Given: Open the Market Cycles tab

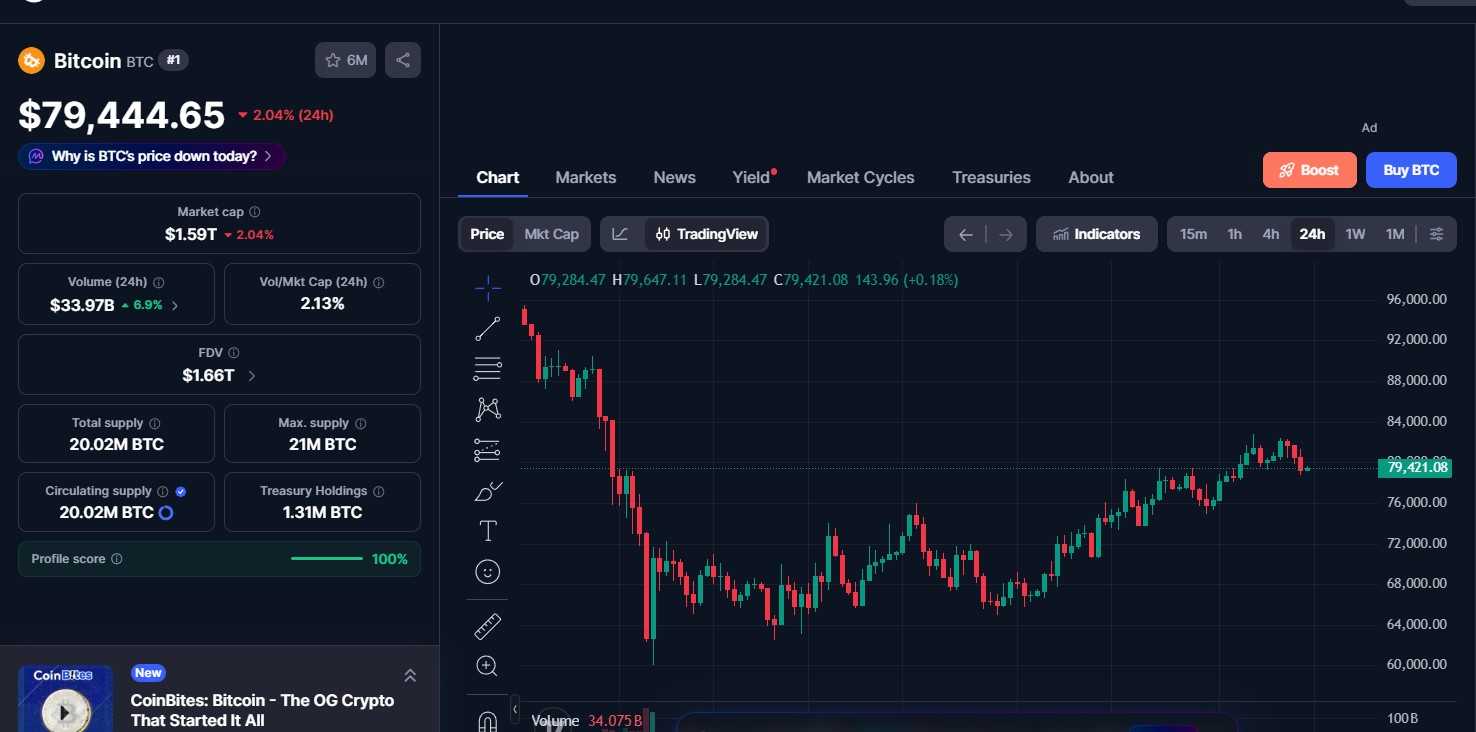Looking at the screenshot, I should pos(861,177).
